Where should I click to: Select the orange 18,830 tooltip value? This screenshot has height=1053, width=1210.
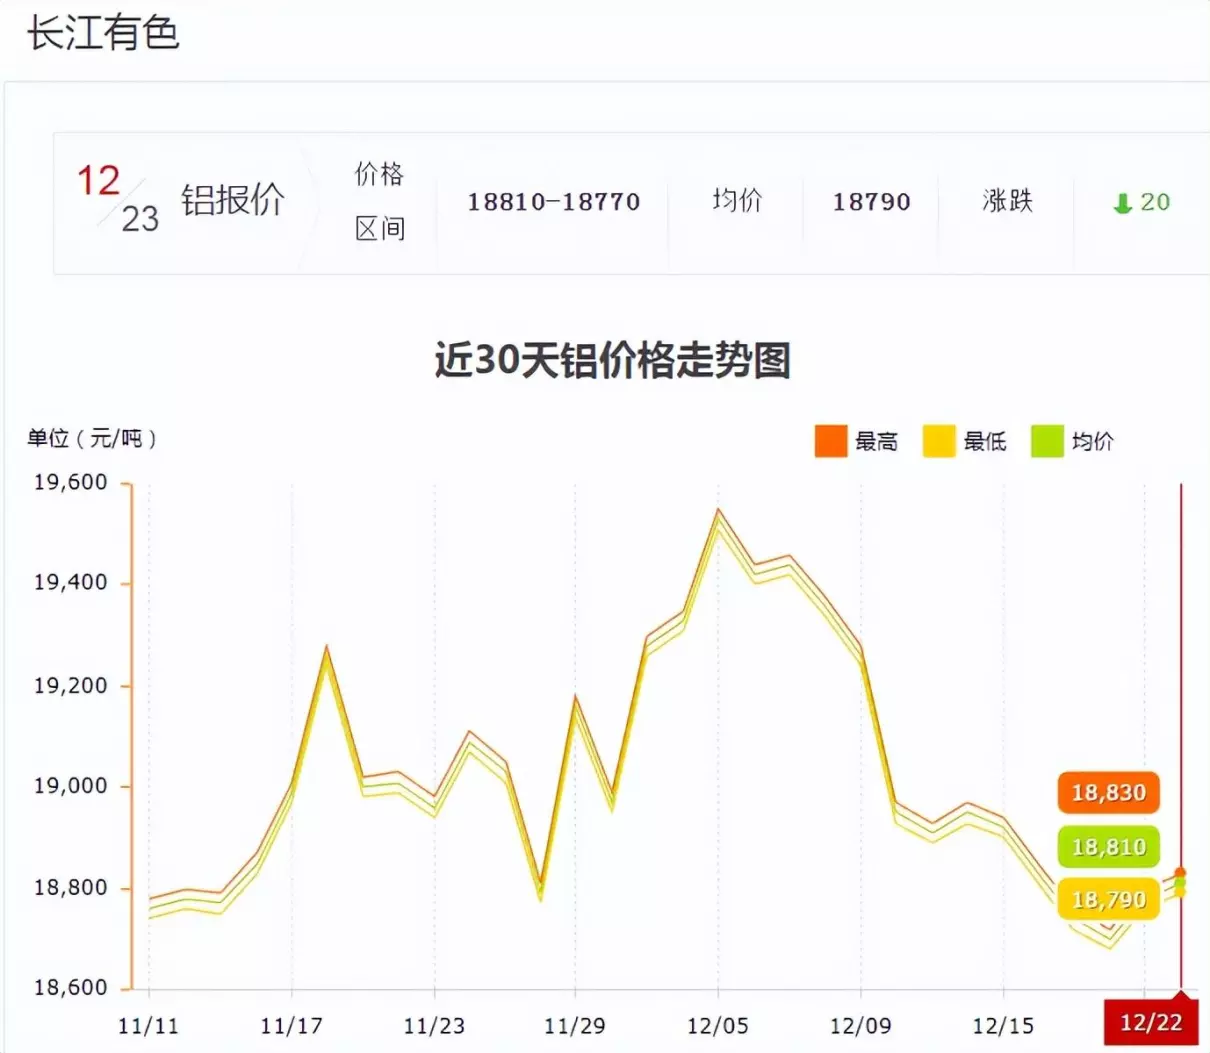tap(1109, 793)
